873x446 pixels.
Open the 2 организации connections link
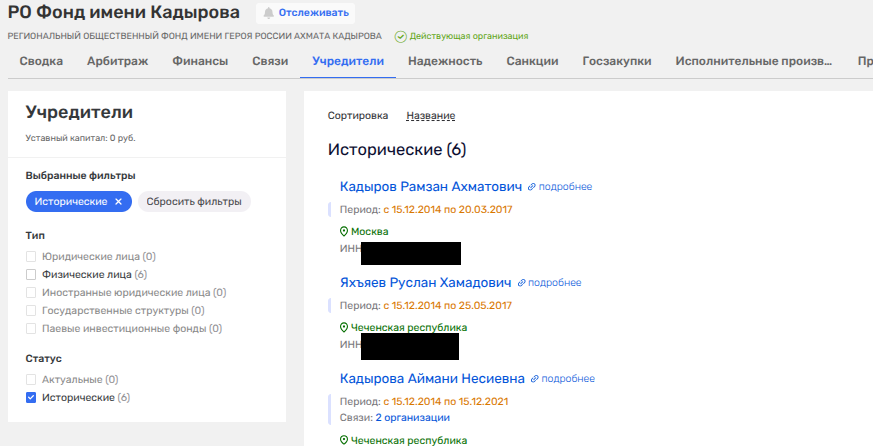click(x=412, y=417)
